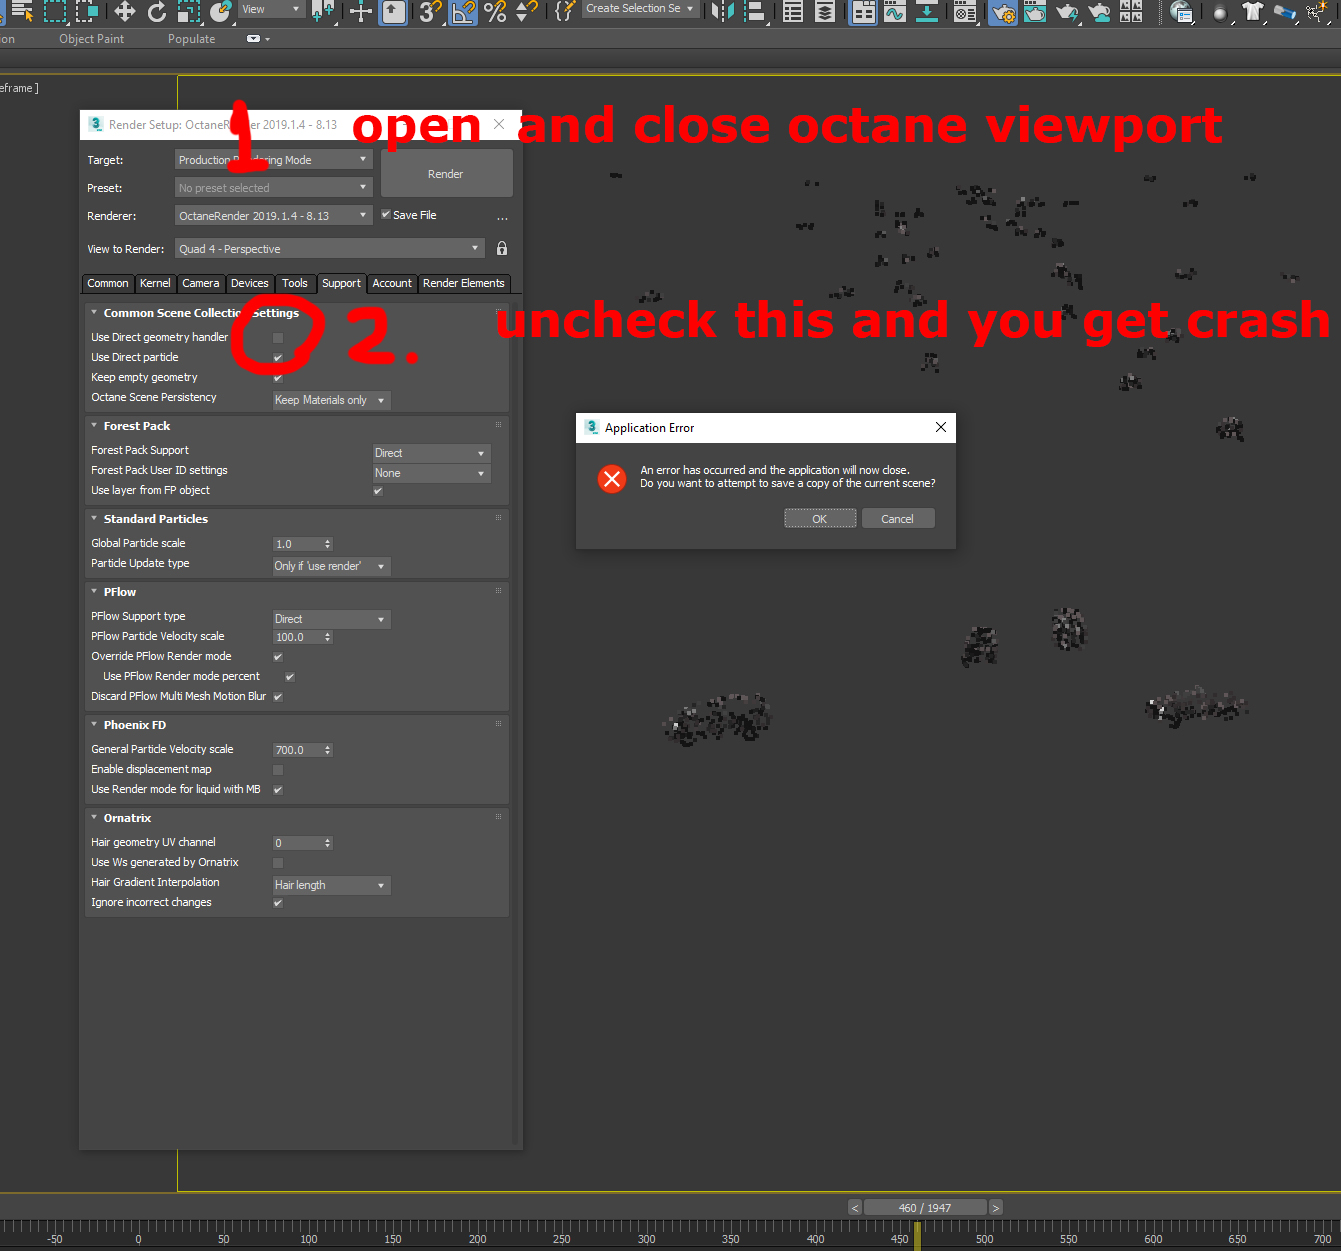Toggle Use Direct geometry handler checkbox
1341x1251 pixels.
tap(278, 338)
